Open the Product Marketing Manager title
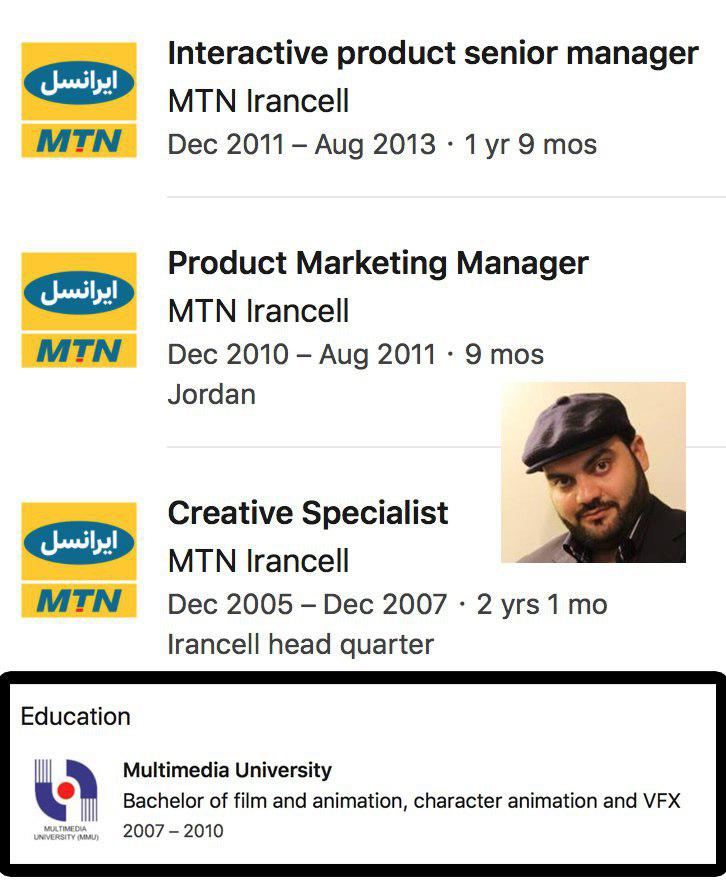The width and height of the screenshot is (726, 882). point(378,263)
